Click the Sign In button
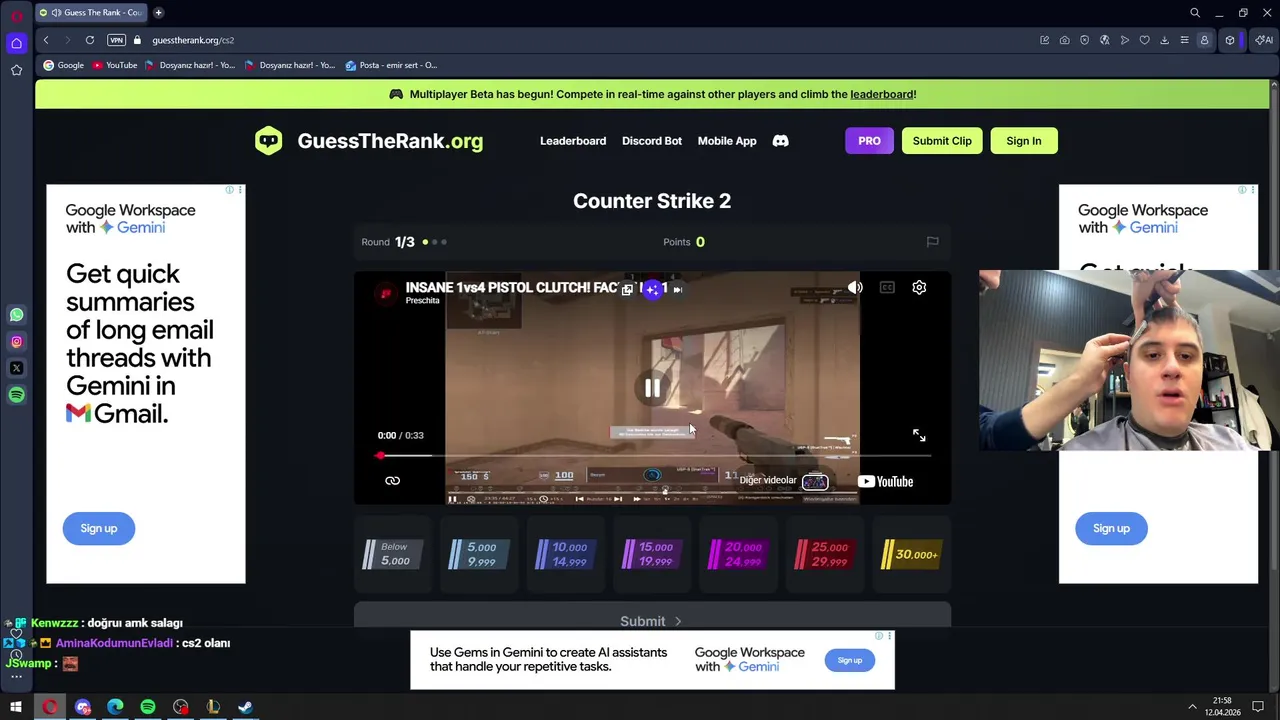Image resolution: width=1280 pixels, height=720 pixels. click(x=1024, y=141)
